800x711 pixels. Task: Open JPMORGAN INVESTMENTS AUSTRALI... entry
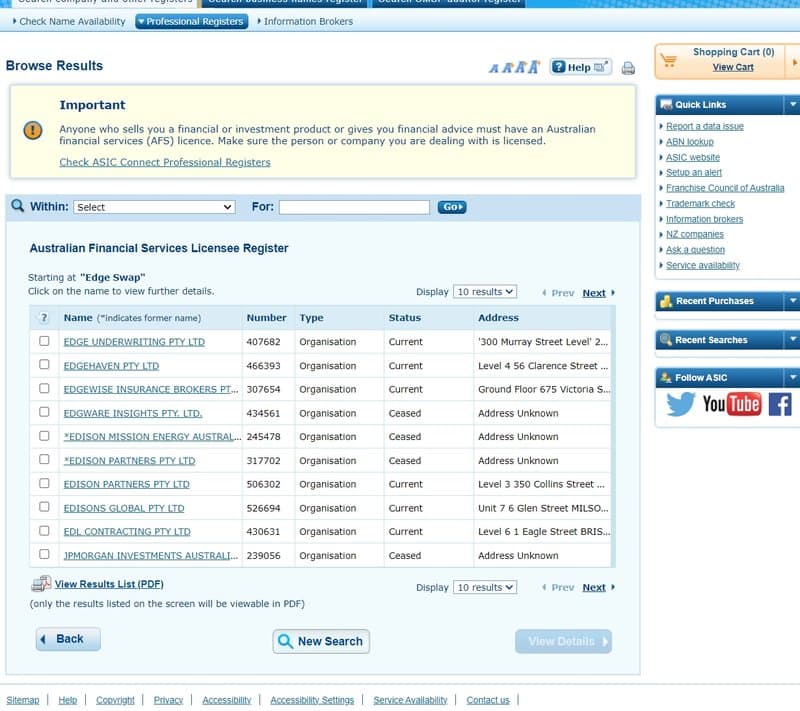click(151, 555)
